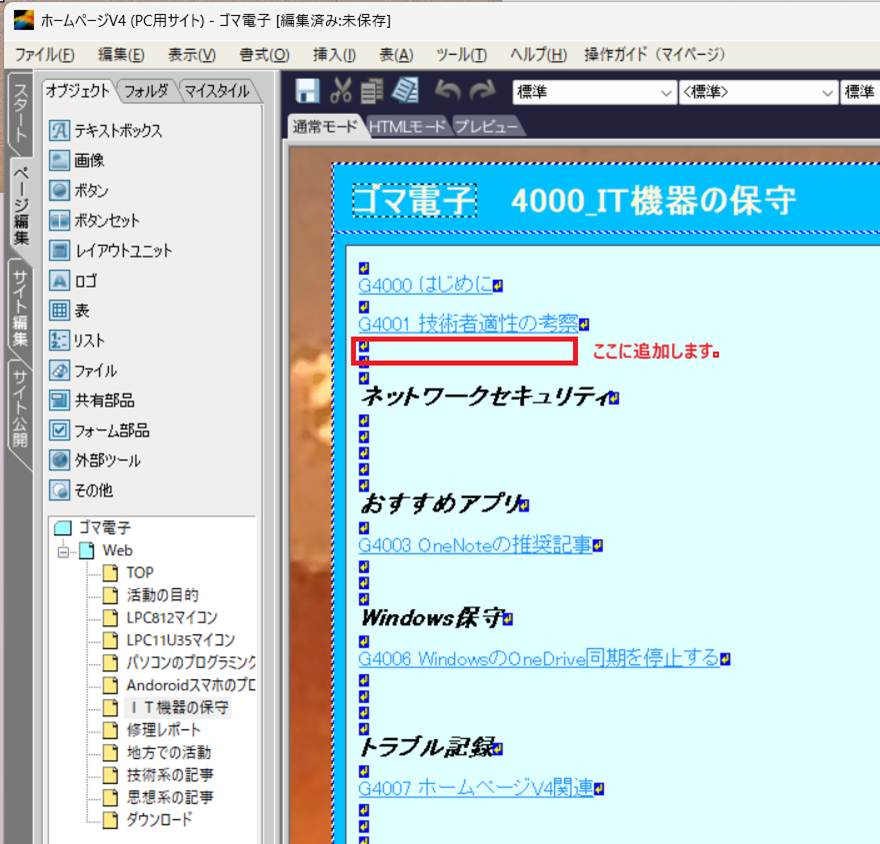Viewport: 880px width, 844px height.
Task: Select the ファイル object icon
Action: [59, 370]
